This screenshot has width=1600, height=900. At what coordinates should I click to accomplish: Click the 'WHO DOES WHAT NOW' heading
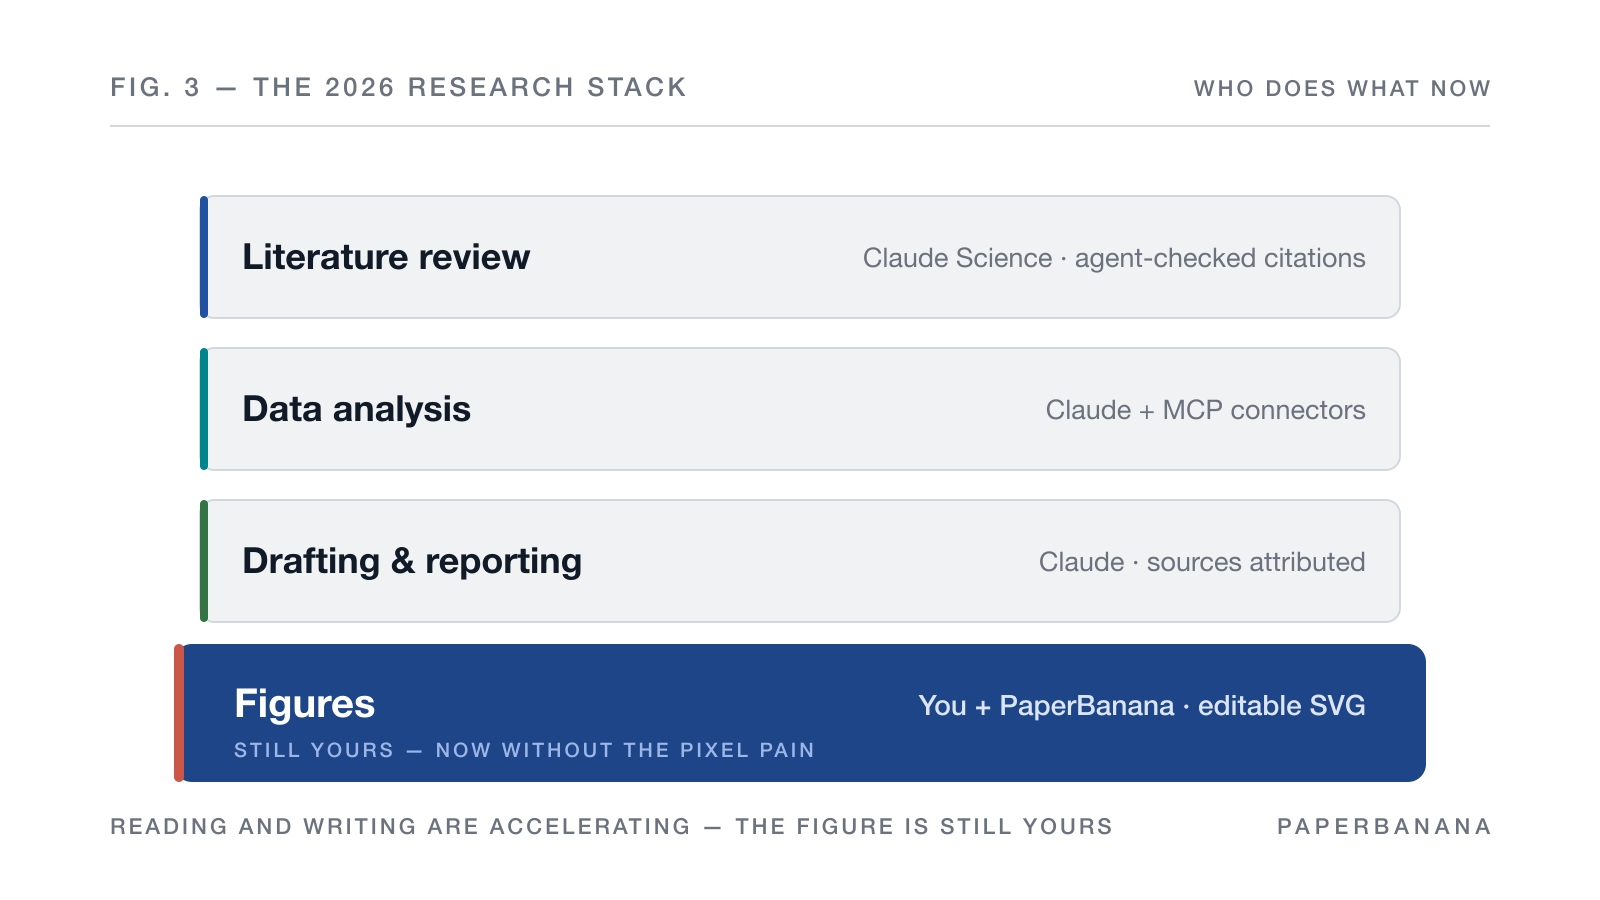click(x=1342, y=89)
